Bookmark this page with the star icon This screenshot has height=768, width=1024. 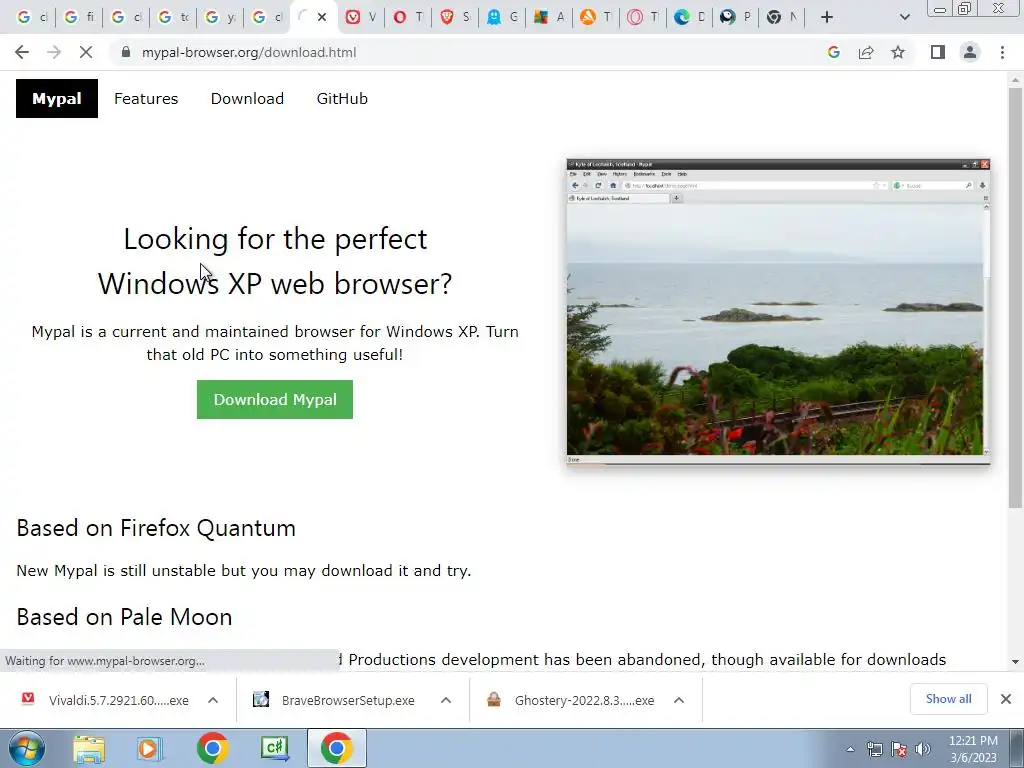pyautogui.click(x=898, y=52)
